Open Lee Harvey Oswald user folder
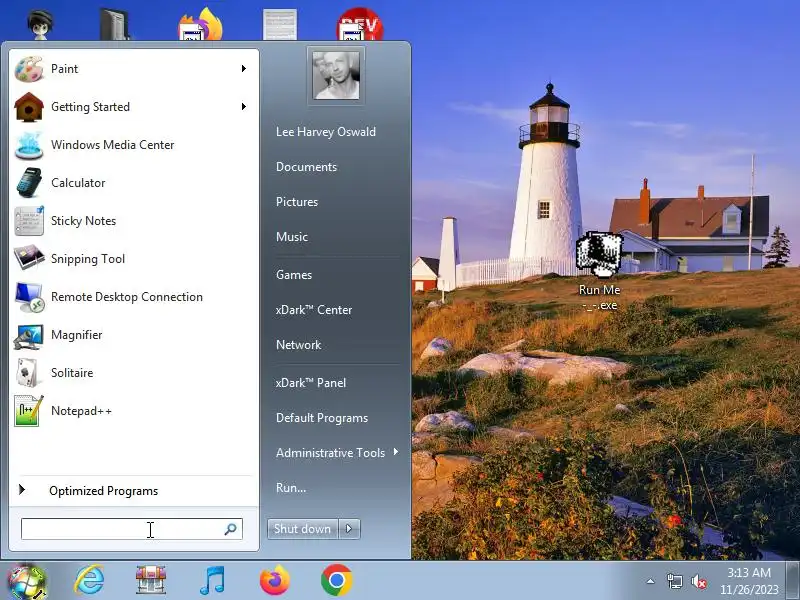Image resolution: width=800 pixels, height=600 pixels. 326,132
